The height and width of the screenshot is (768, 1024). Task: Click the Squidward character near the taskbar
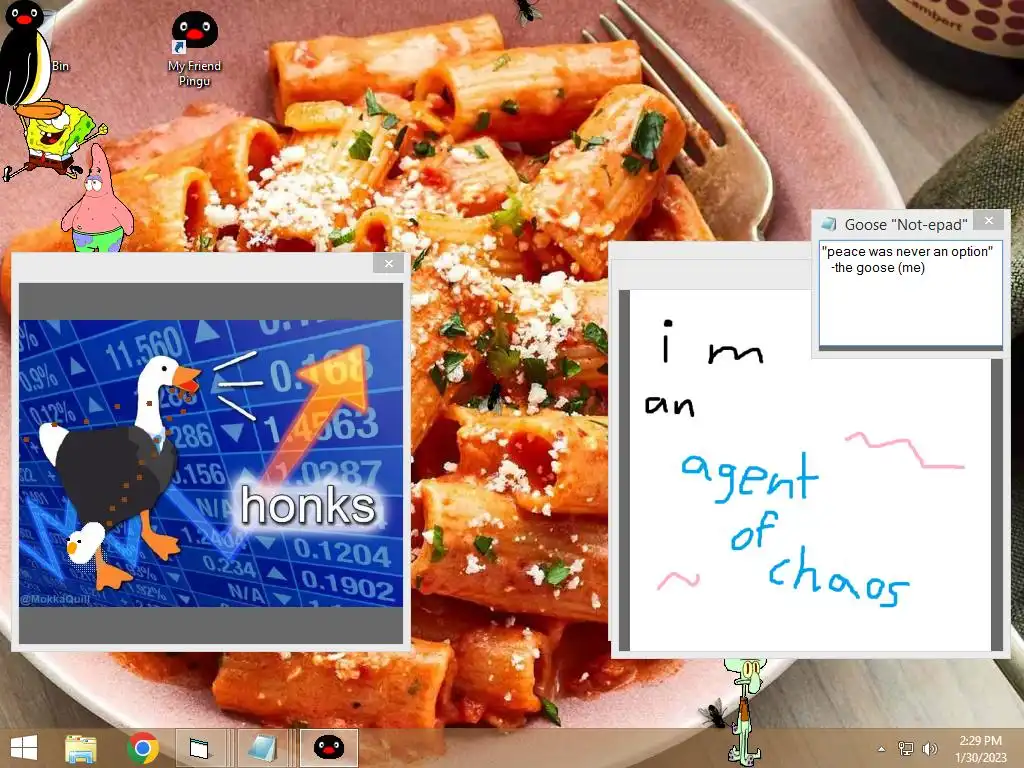pyautogui.click(x=745, y=711)
